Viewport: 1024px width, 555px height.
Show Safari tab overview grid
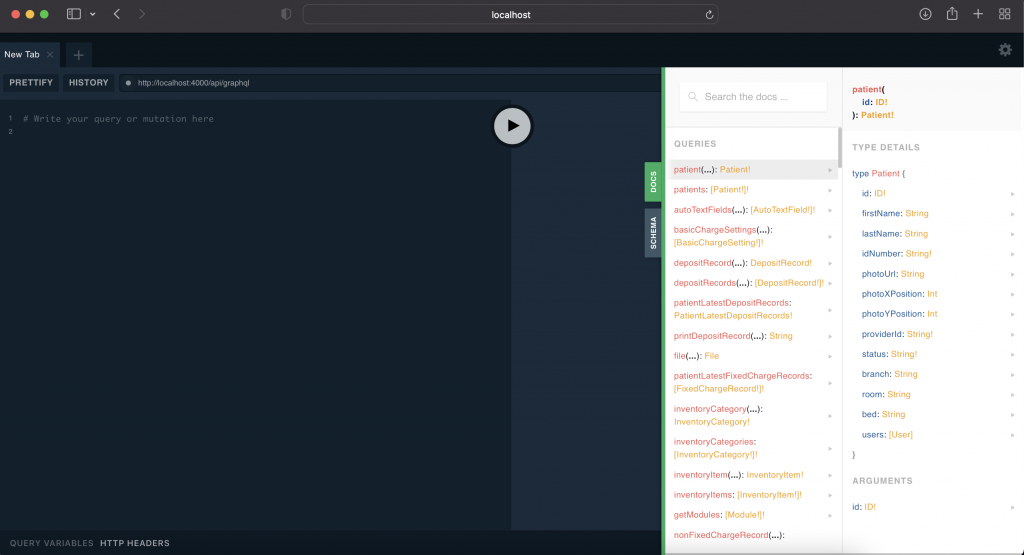click(1004, 14)
